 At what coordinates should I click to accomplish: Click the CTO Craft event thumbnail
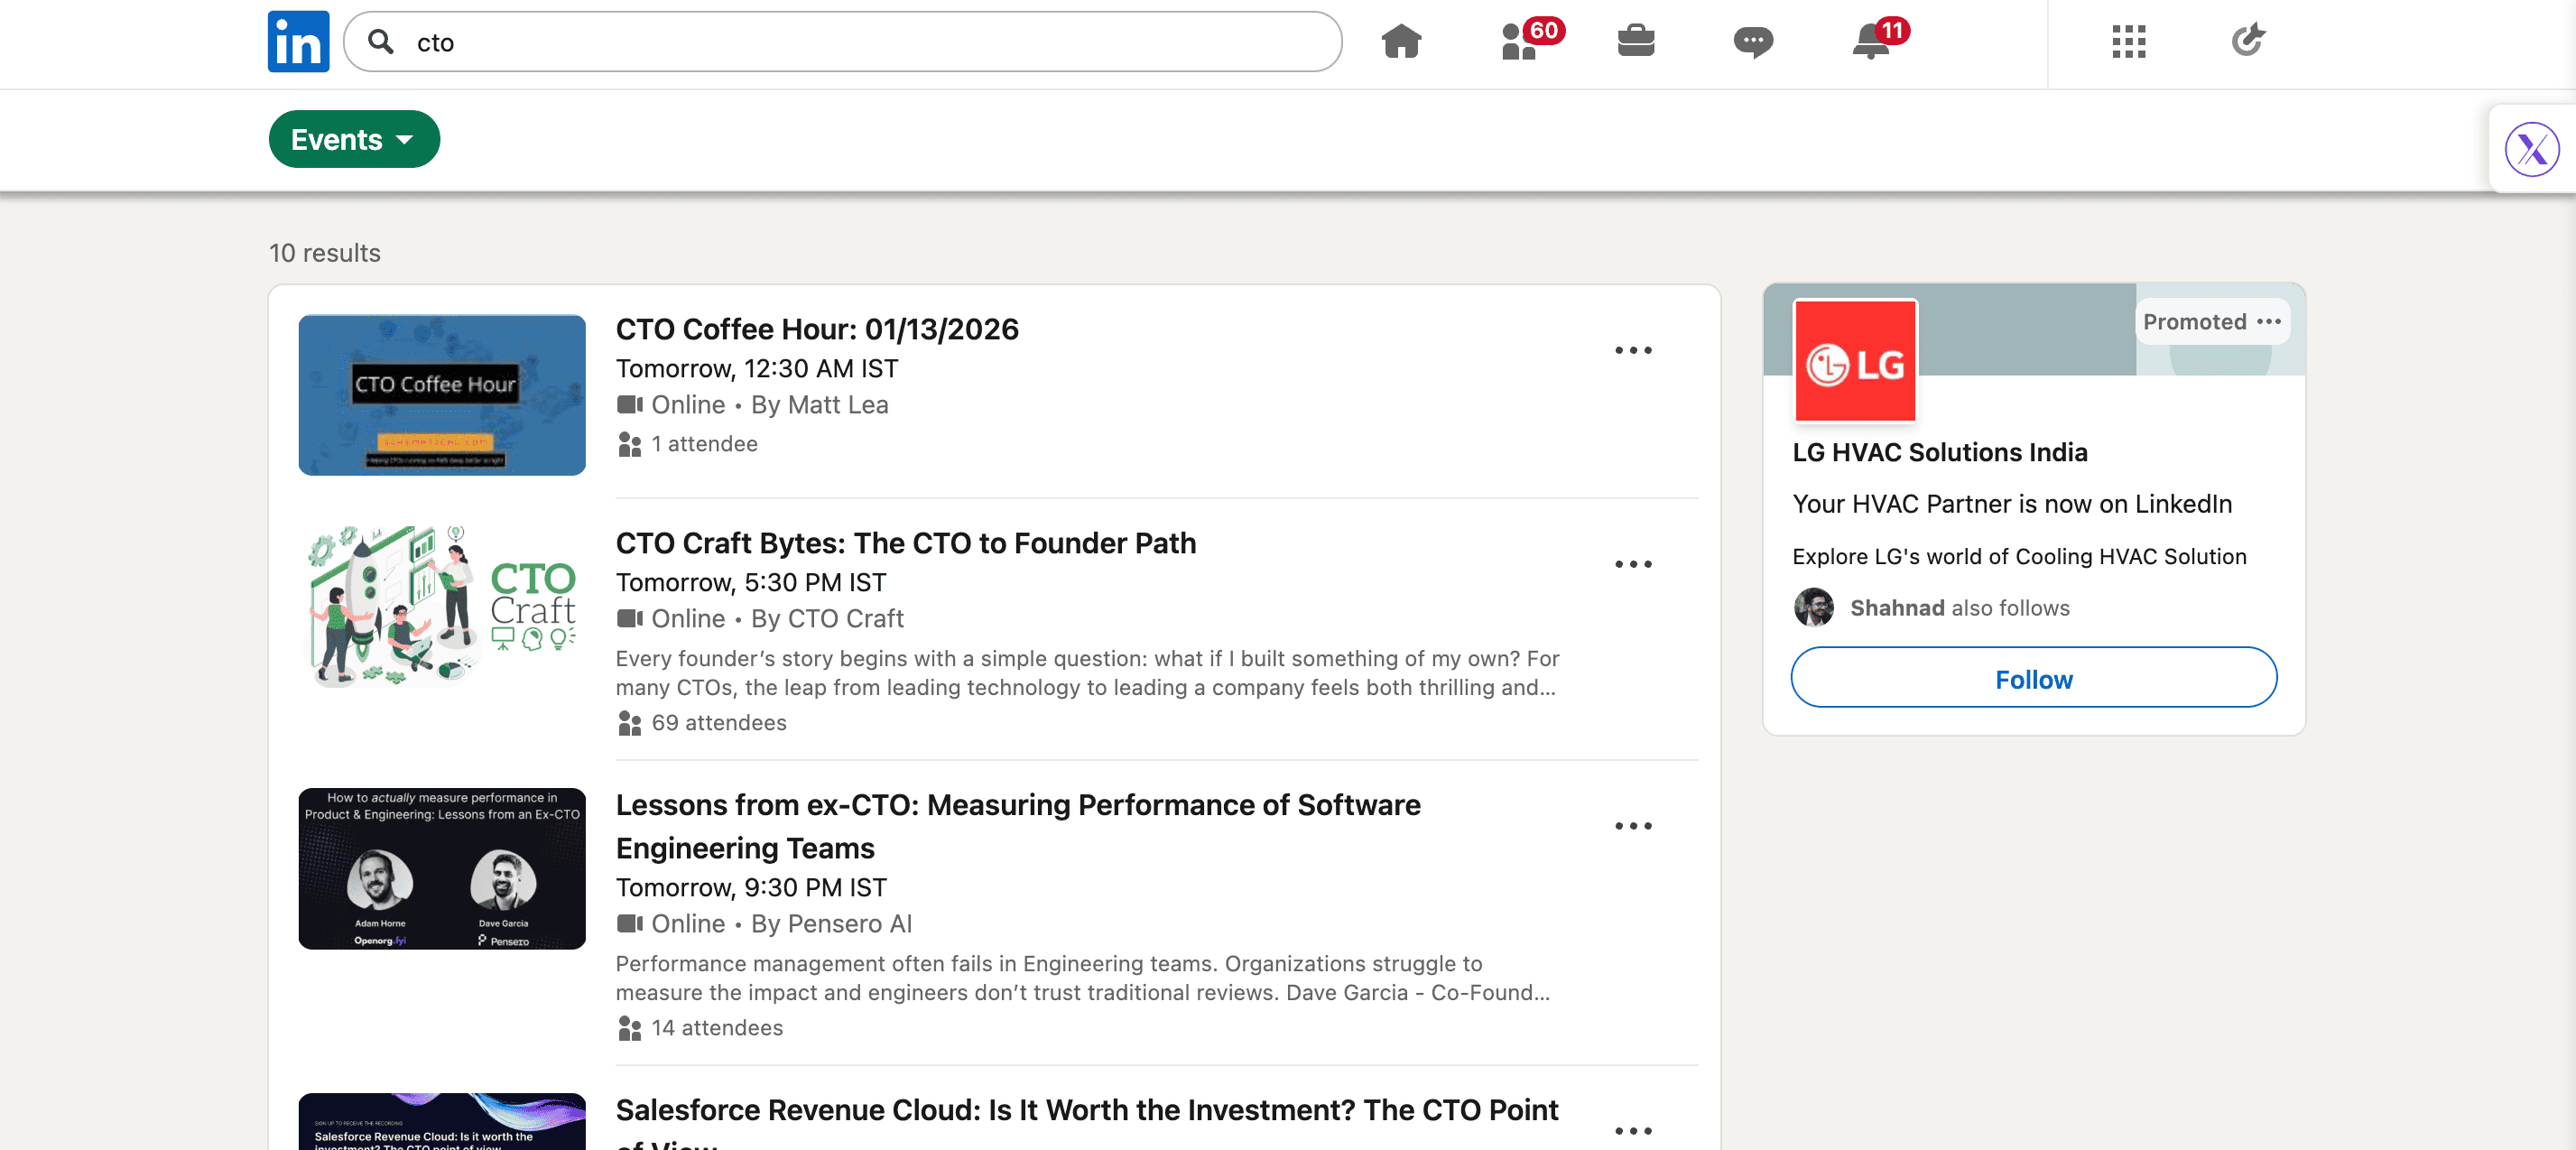[x=442, y=606]
